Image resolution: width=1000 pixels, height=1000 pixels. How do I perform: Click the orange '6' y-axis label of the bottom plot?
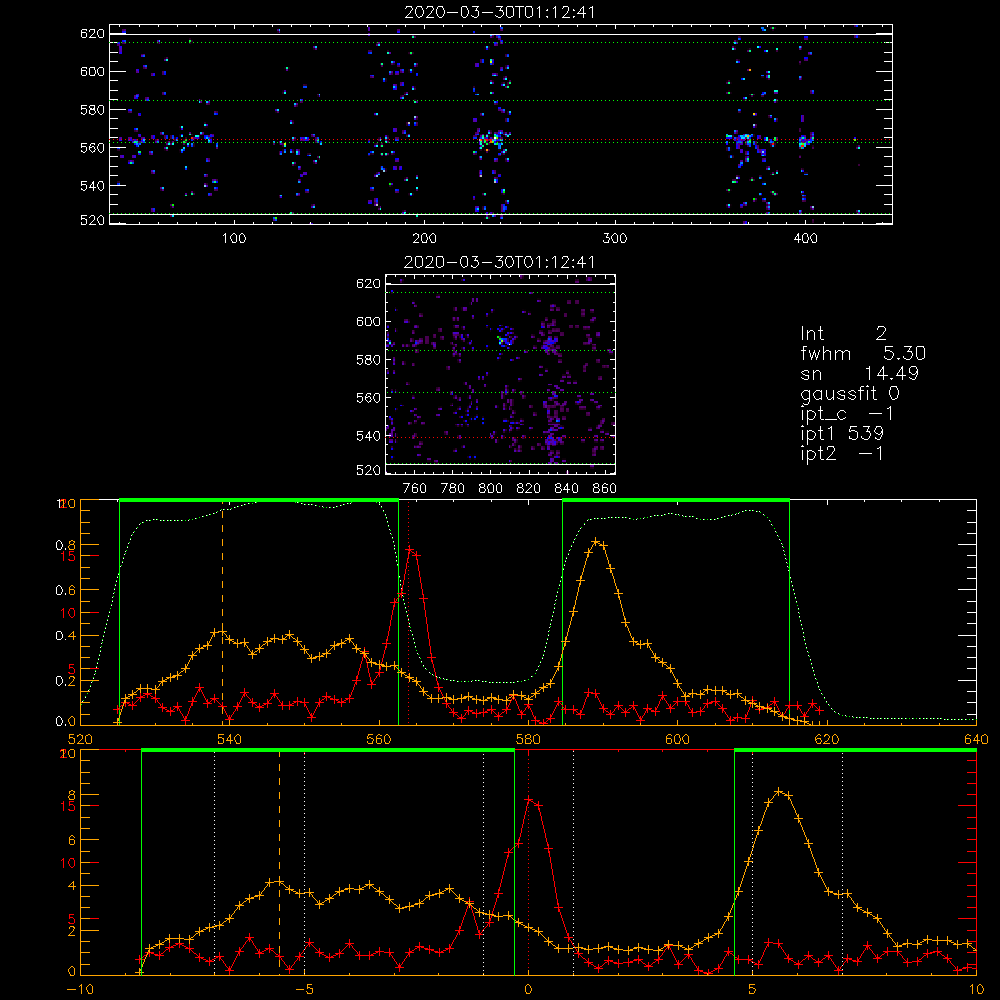71,841
